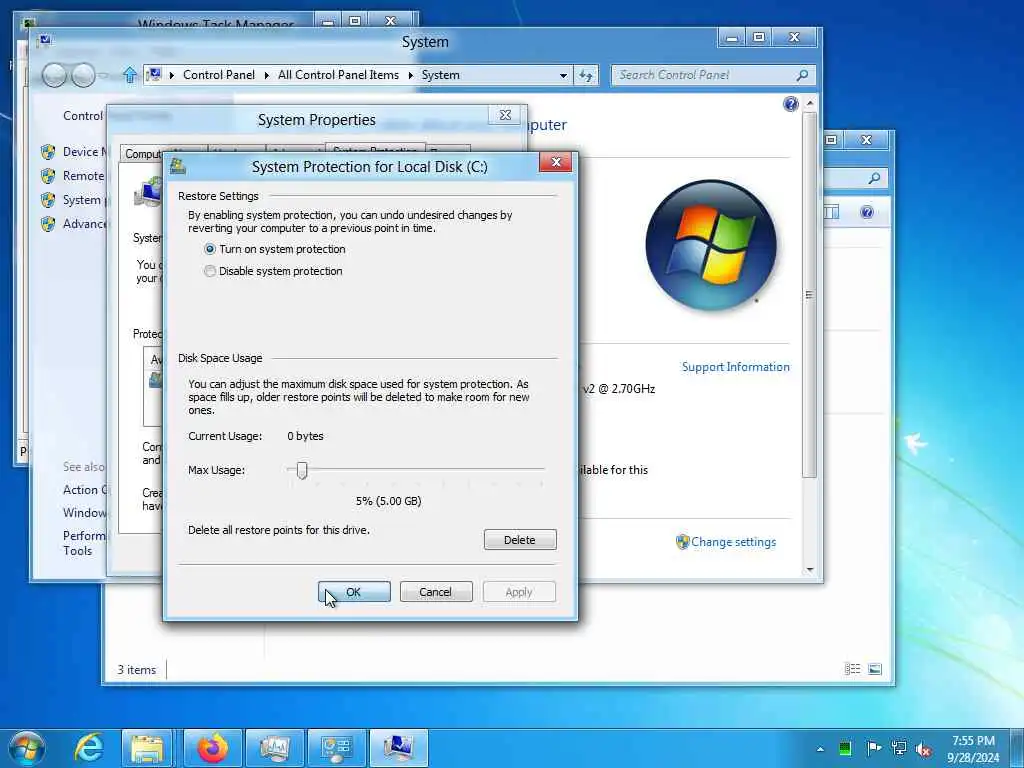The width and height of the screenshot is (1024, 768).
Task: Launch Firefox from the taskbar
Action: click(x=212, y=748)
